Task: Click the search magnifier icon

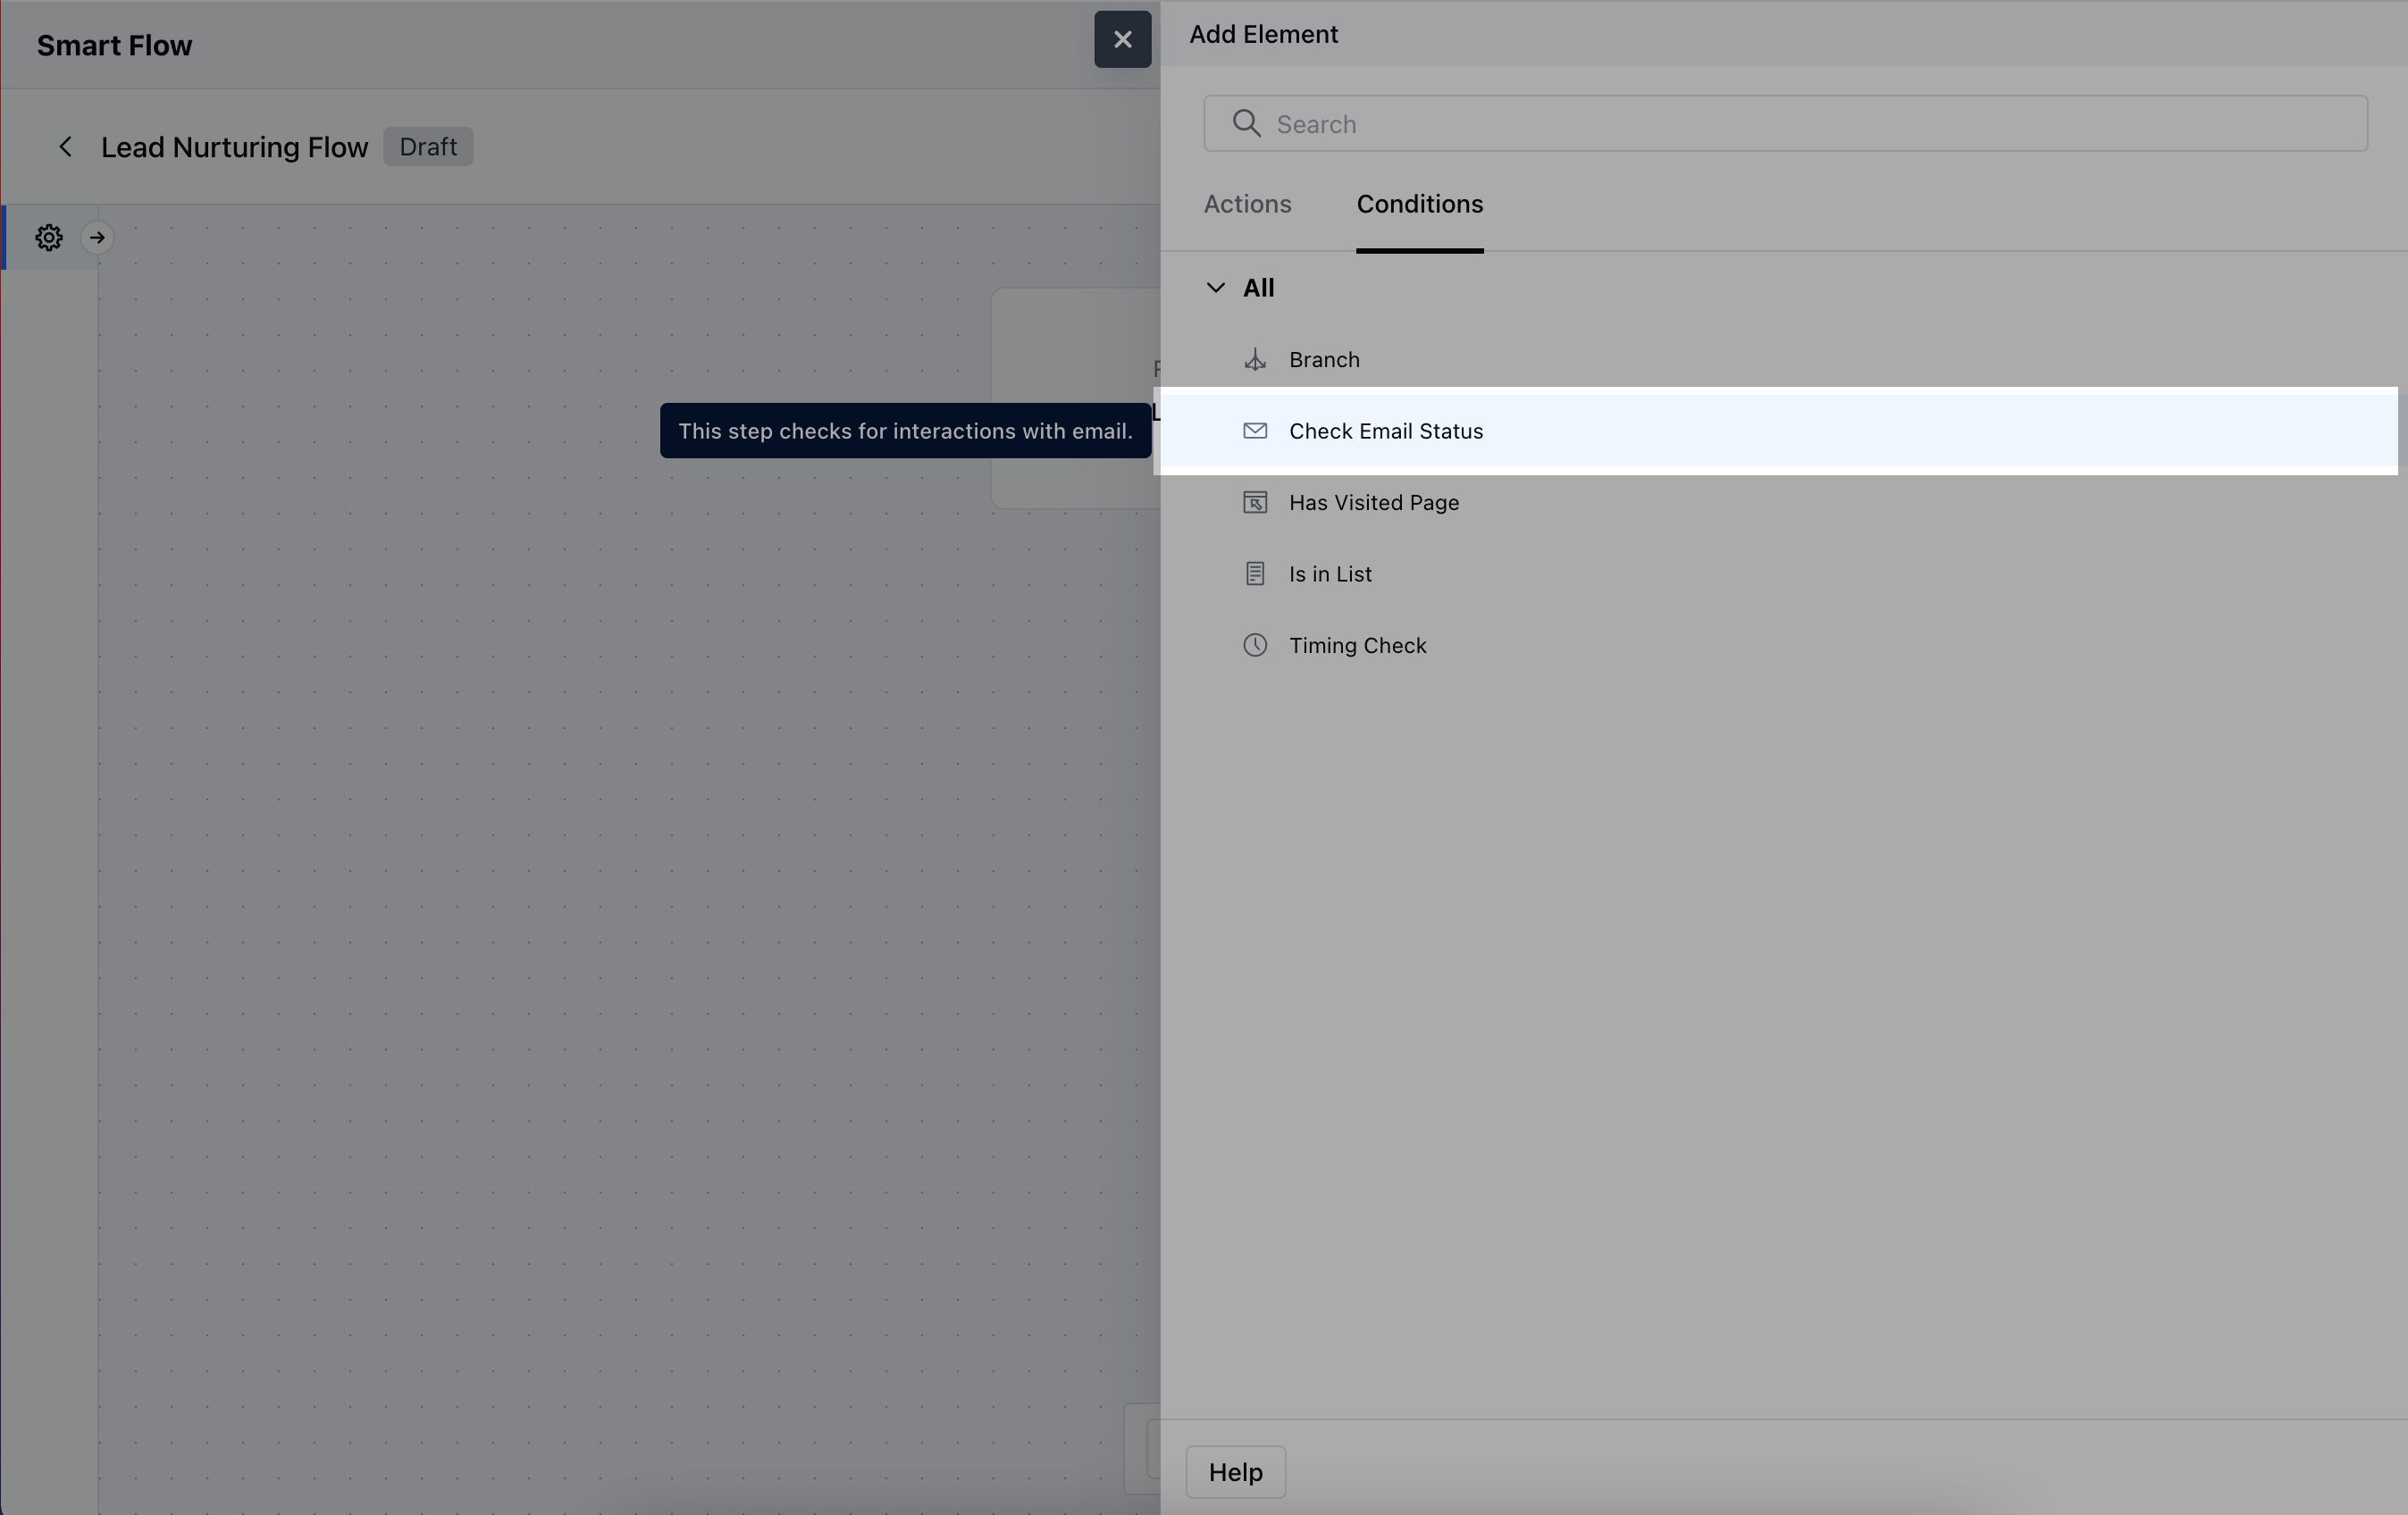Action: coord(1246,124)
